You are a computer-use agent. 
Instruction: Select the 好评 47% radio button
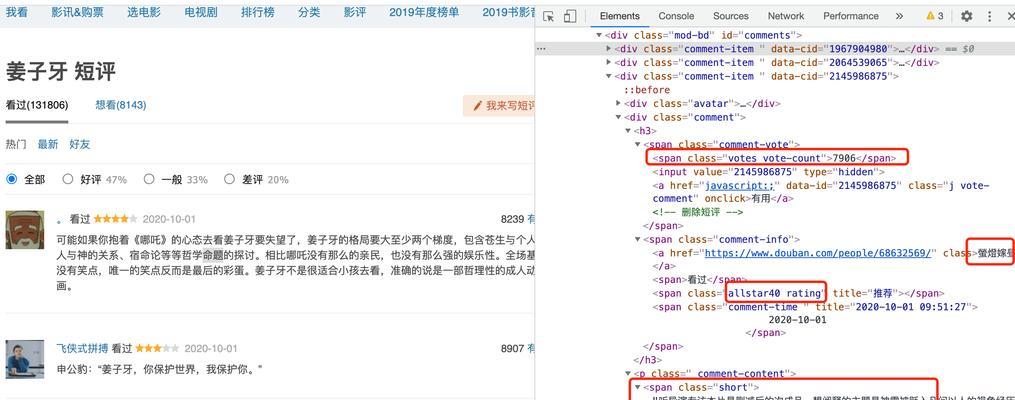click(67, 179)
